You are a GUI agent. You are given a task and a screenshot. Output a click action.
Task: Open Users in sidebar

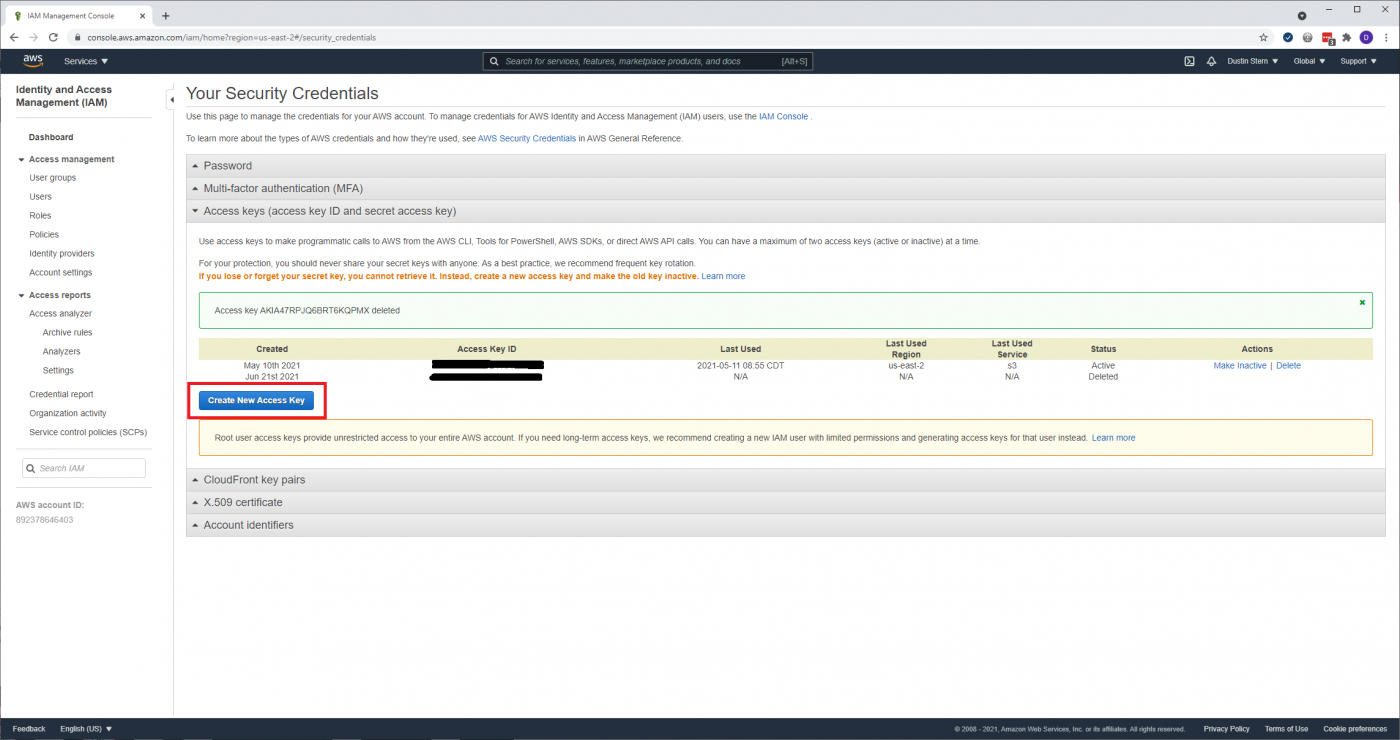41,197
